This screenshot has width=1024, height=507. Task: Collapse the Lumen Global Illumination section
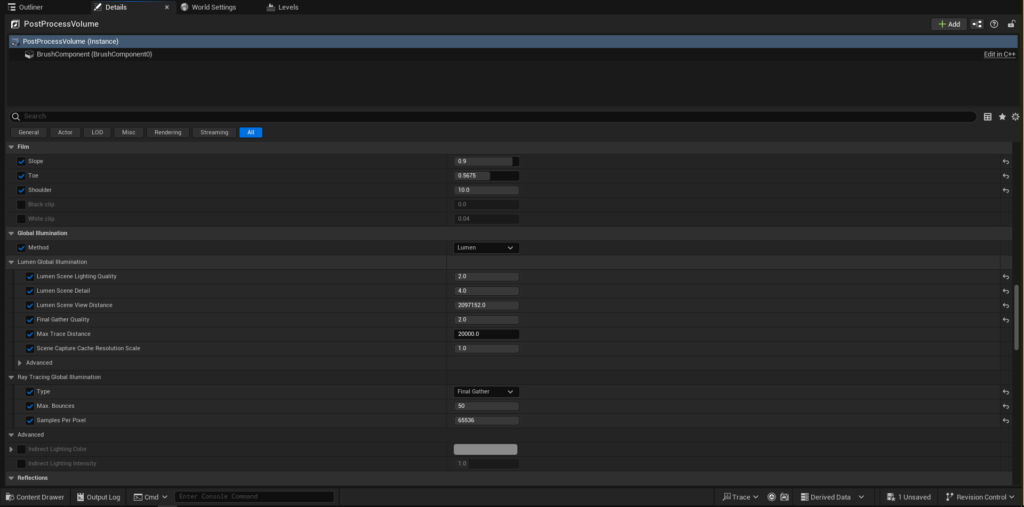point(11,262)
